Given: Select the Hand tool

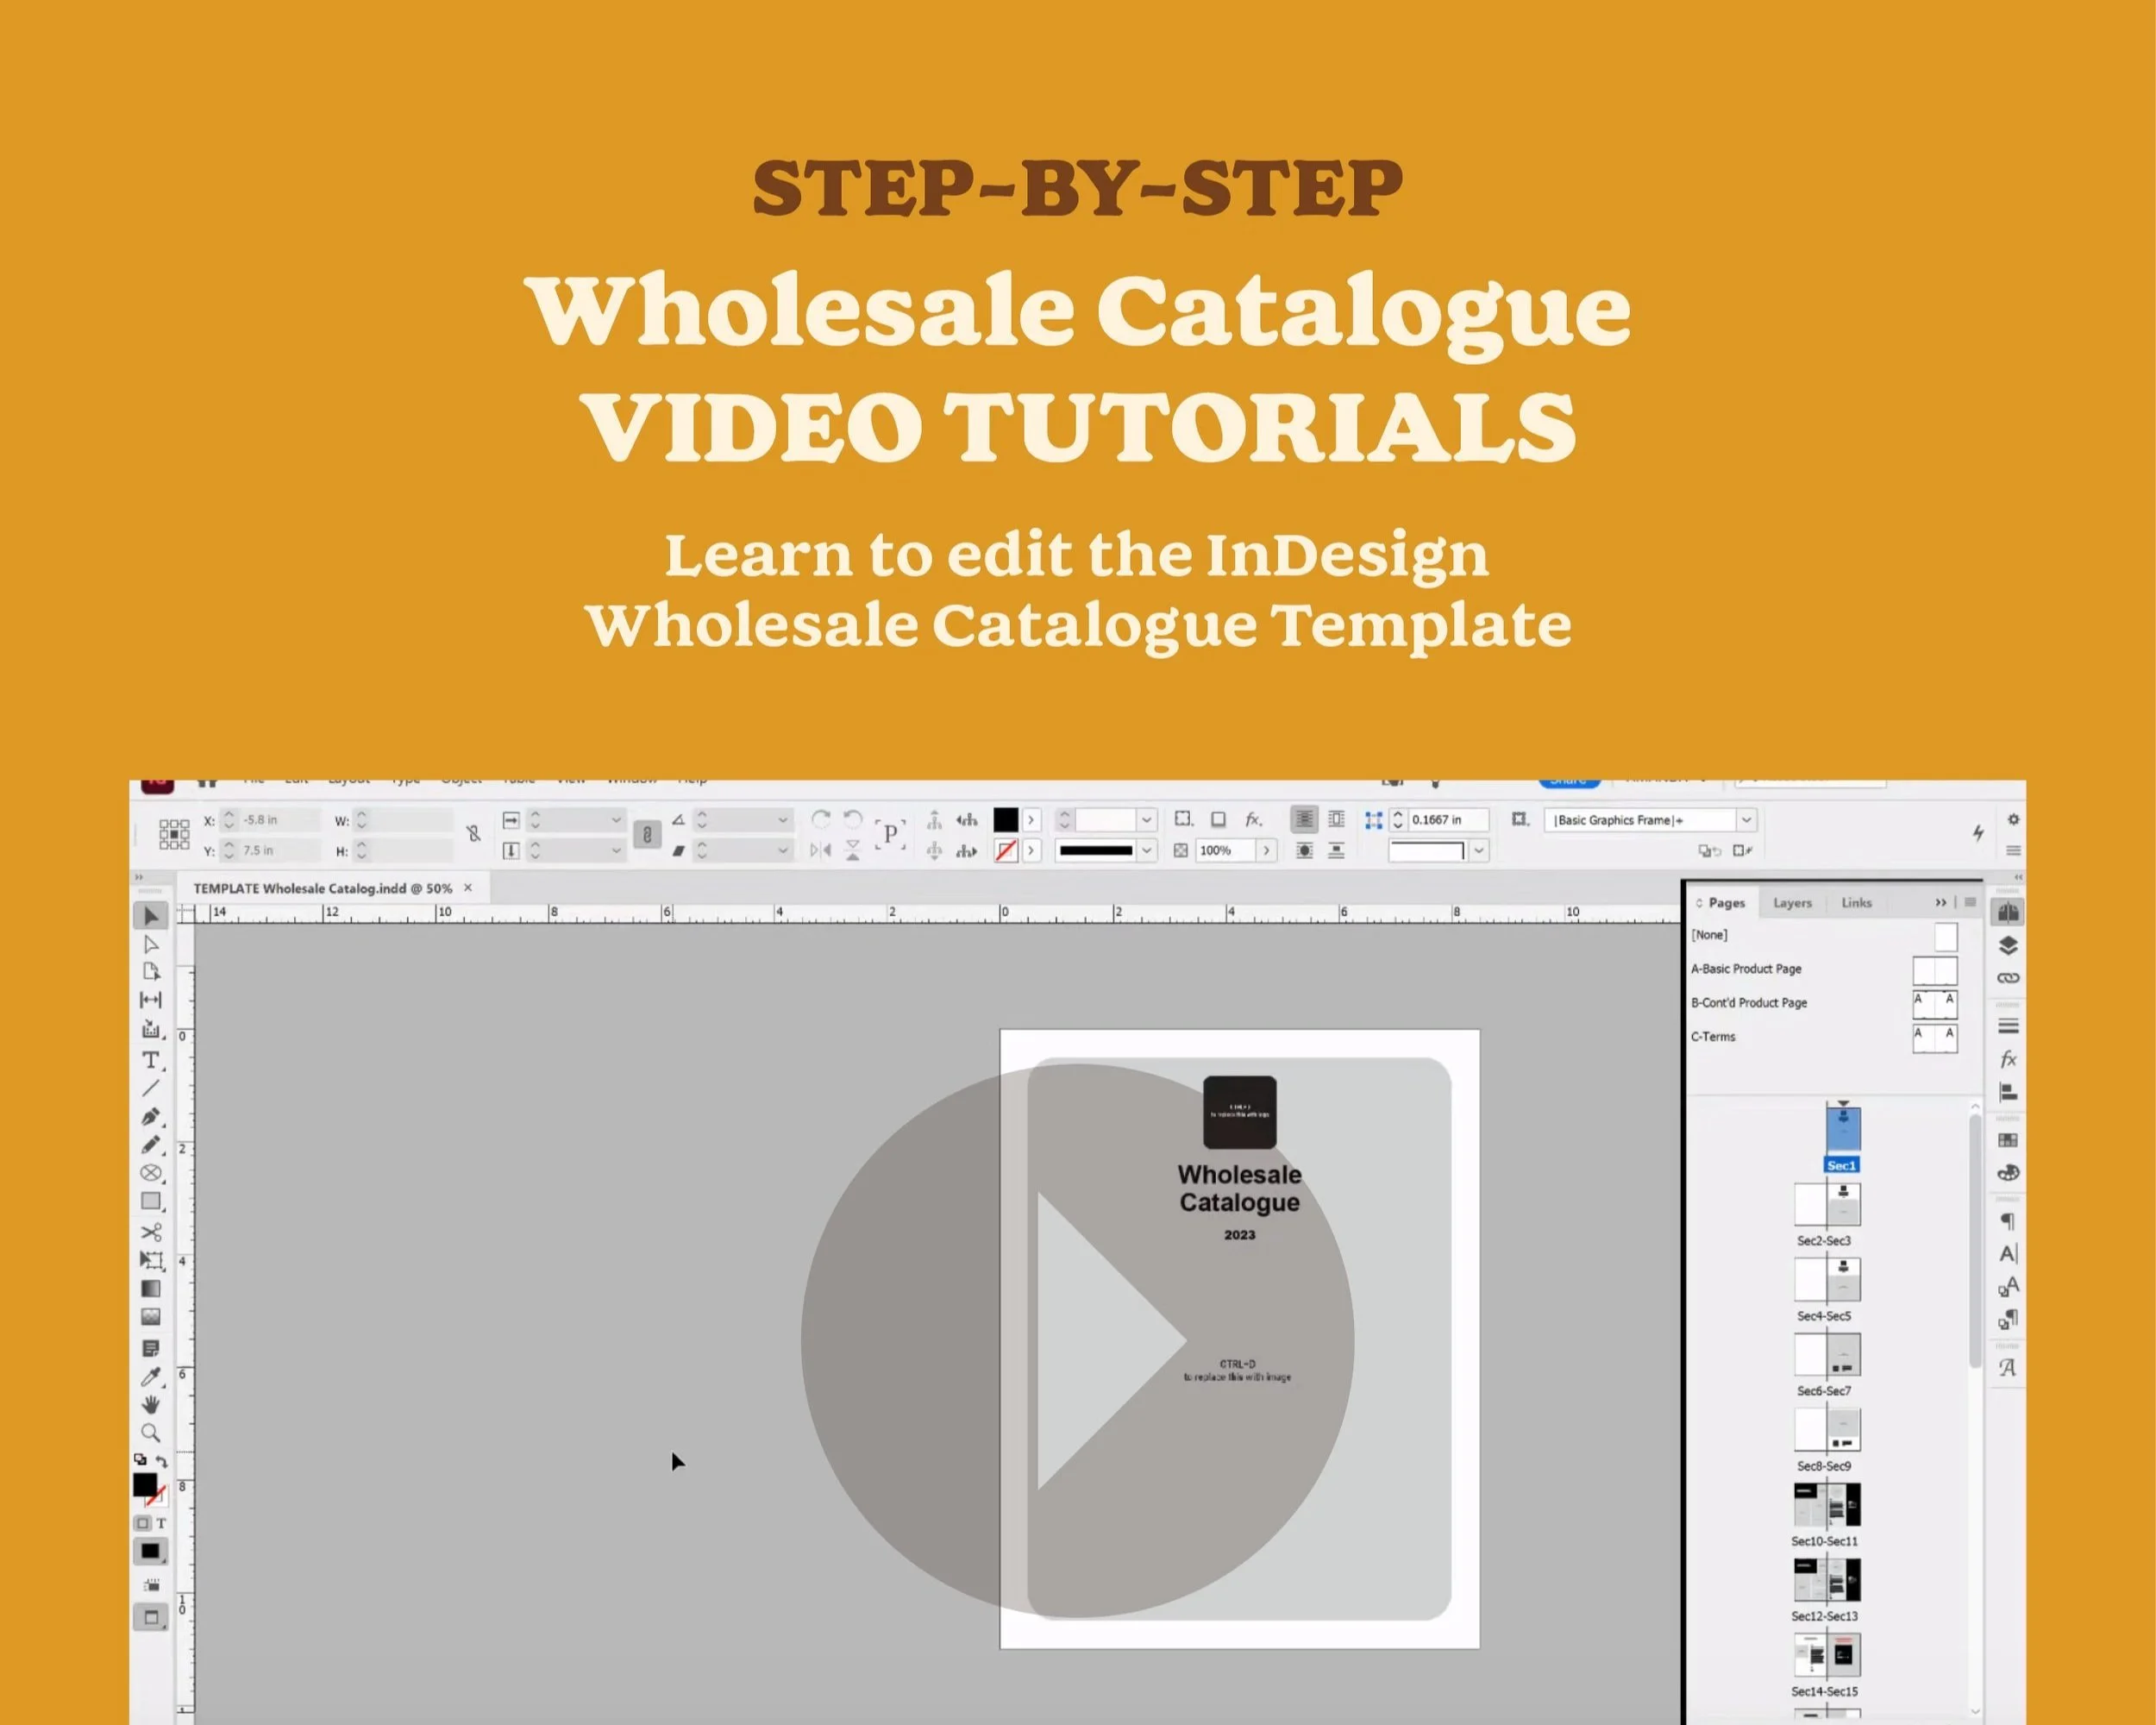Looking at the screenshot, I should (152, 1403).
